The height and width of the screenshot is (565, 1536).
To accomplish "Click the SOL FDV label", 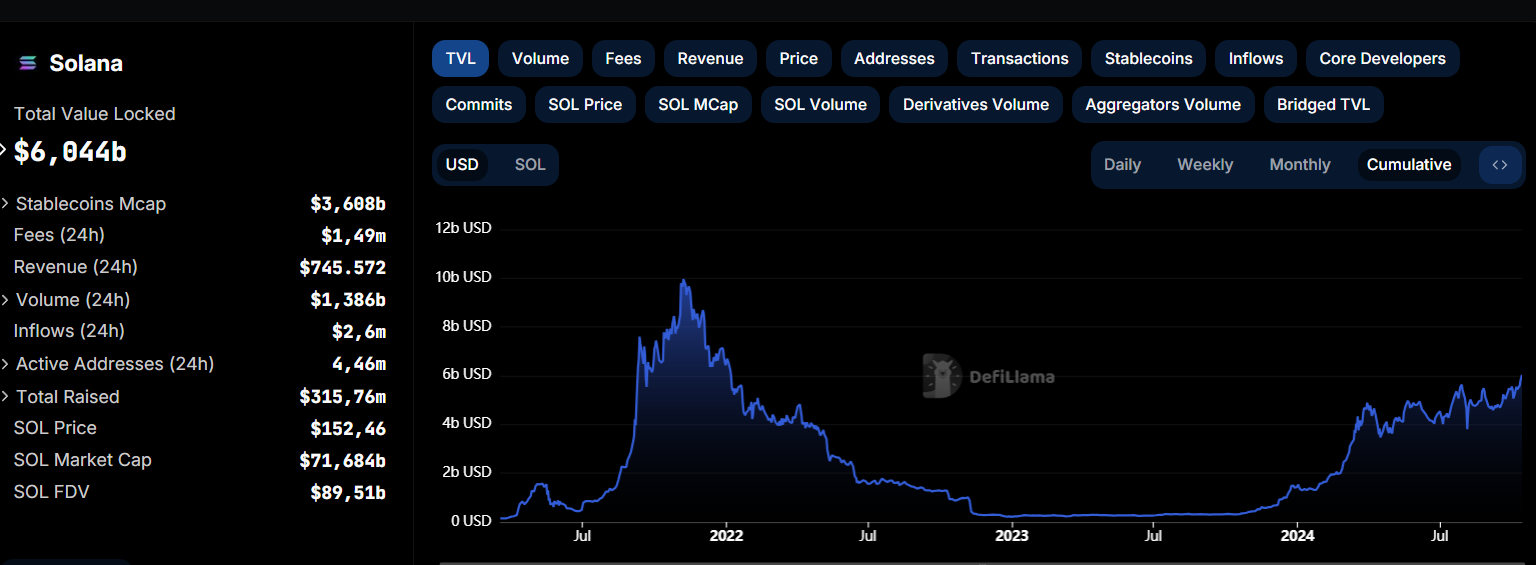I will (x=52, y=492).
